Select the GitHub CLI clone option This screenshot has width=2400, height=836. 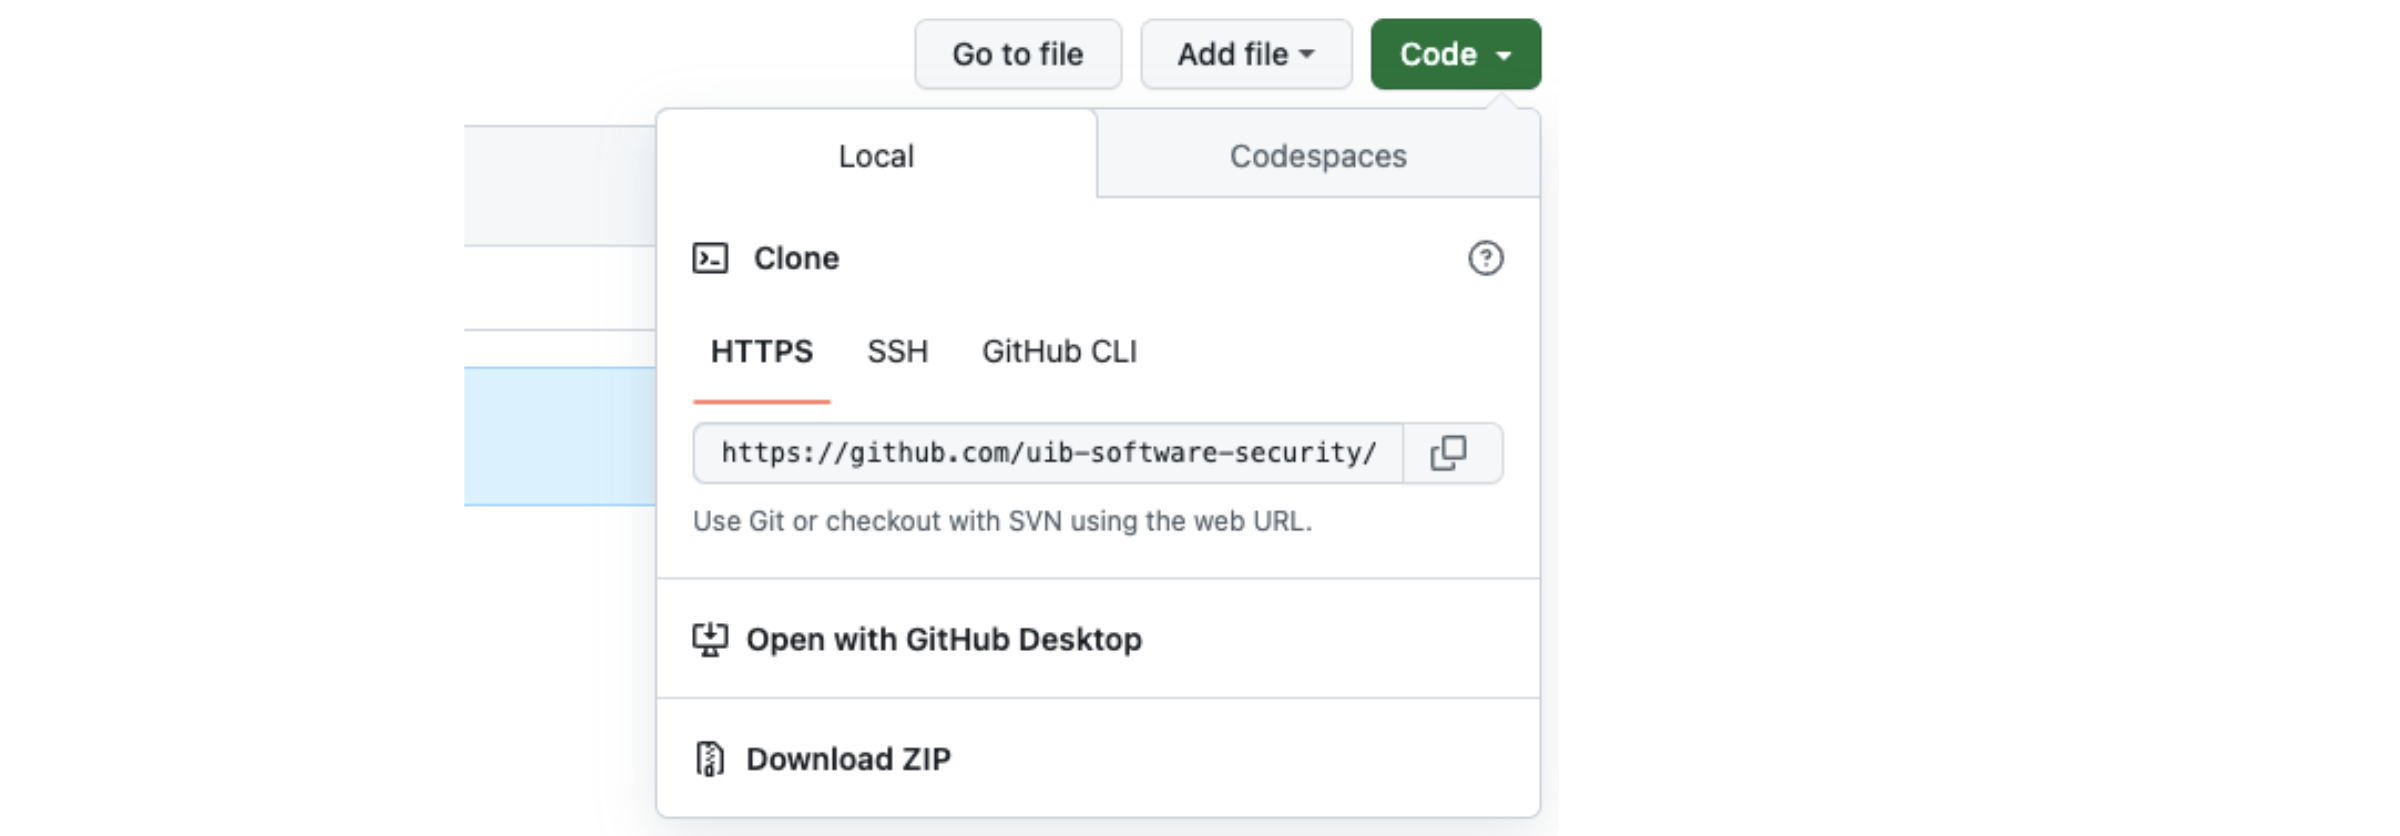(1059, 352)
